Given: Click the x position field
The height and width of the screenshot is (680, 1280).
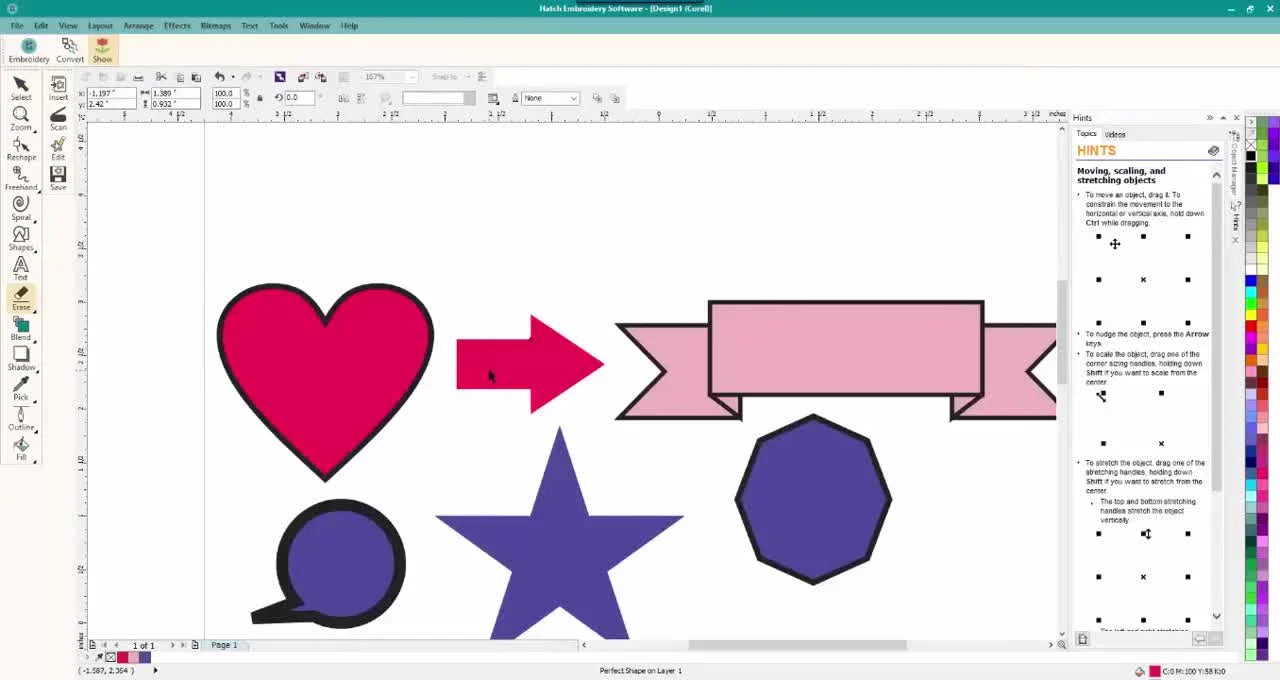Looking at the screenshot, I should [110, 93].
